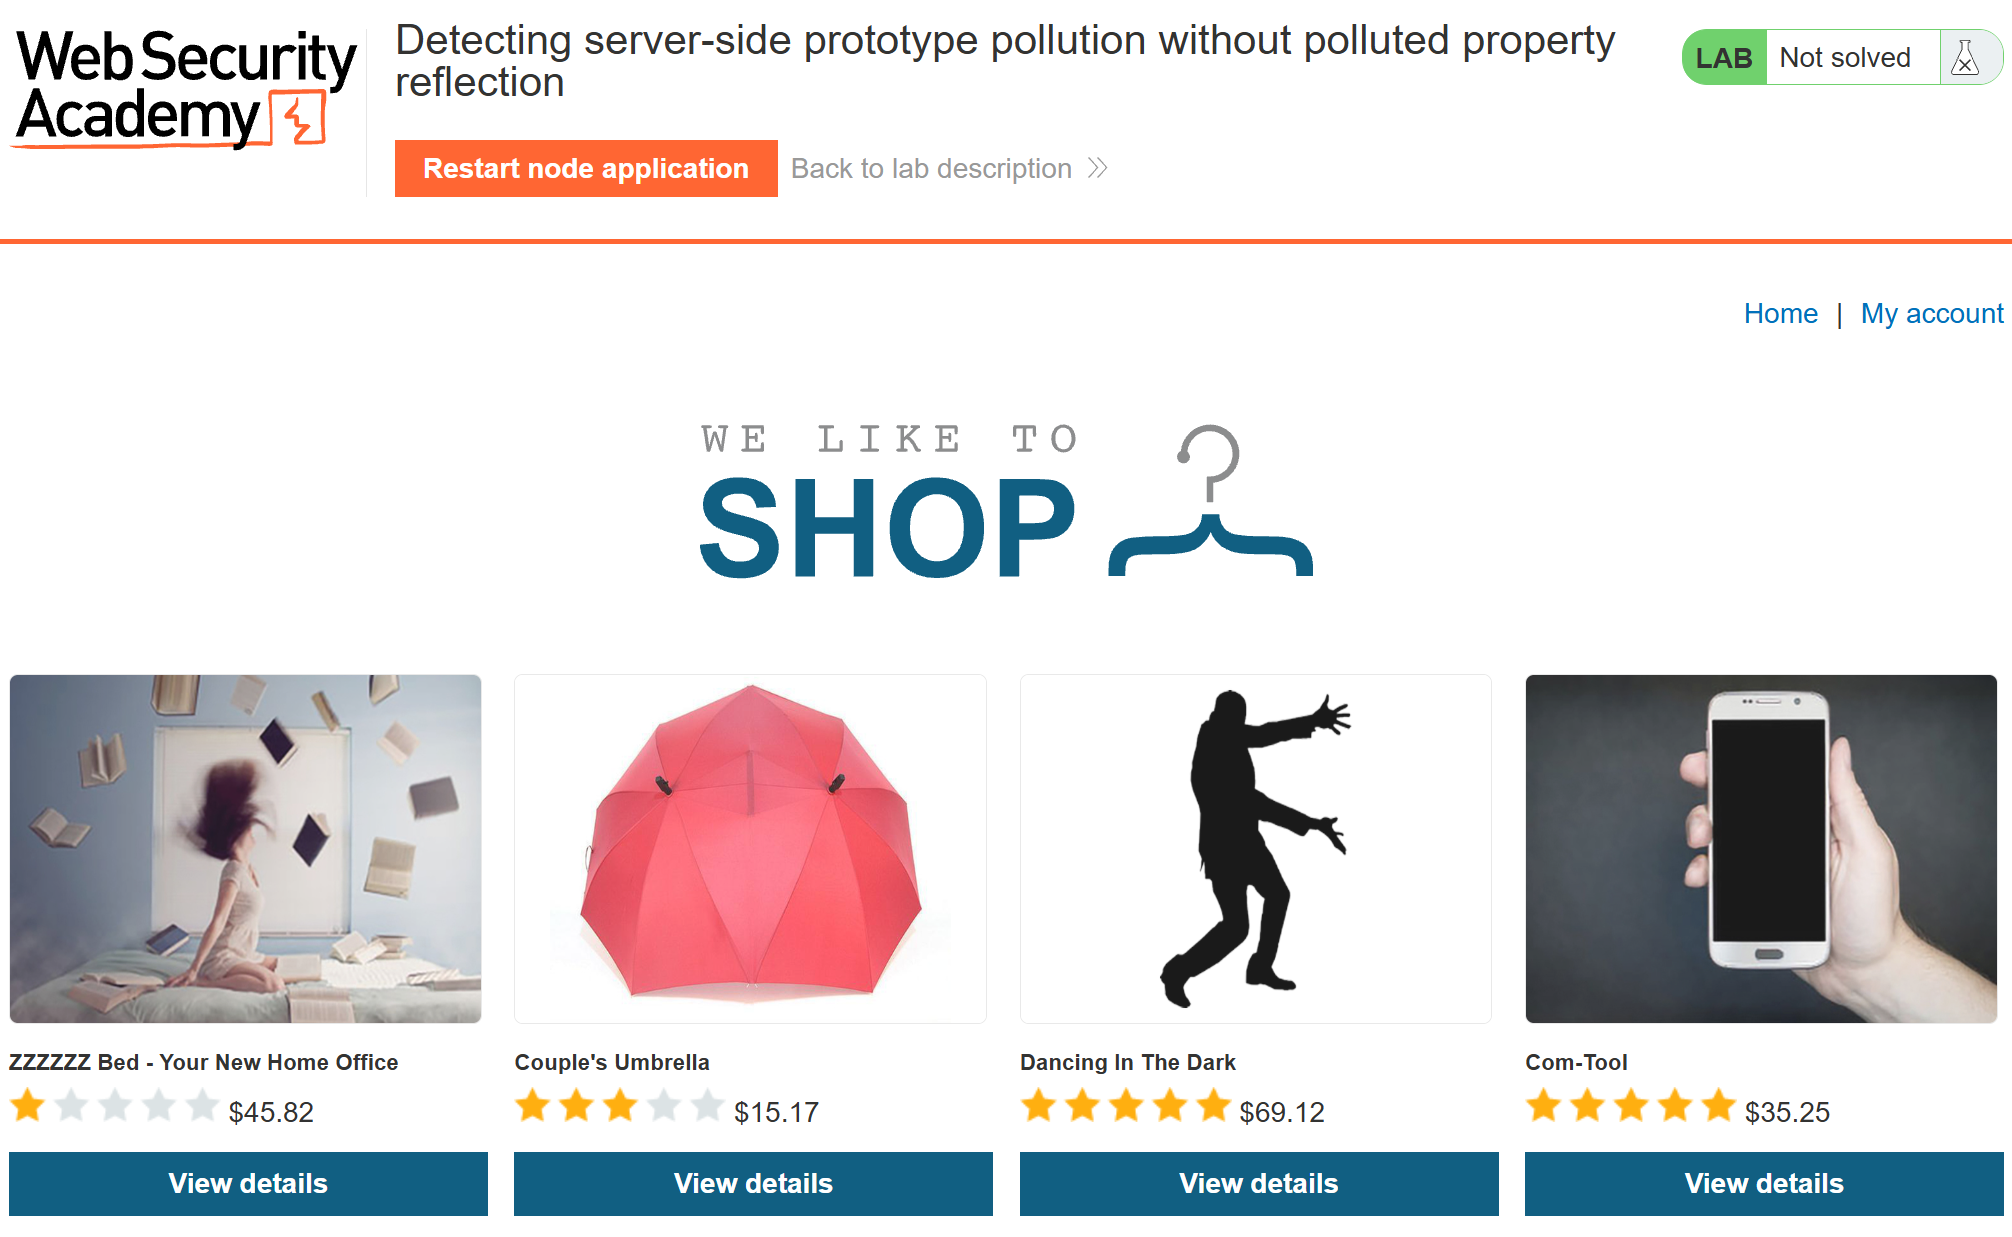Click the double chevron after lab description
2012x1237 pixels.
coord(1098,168)
